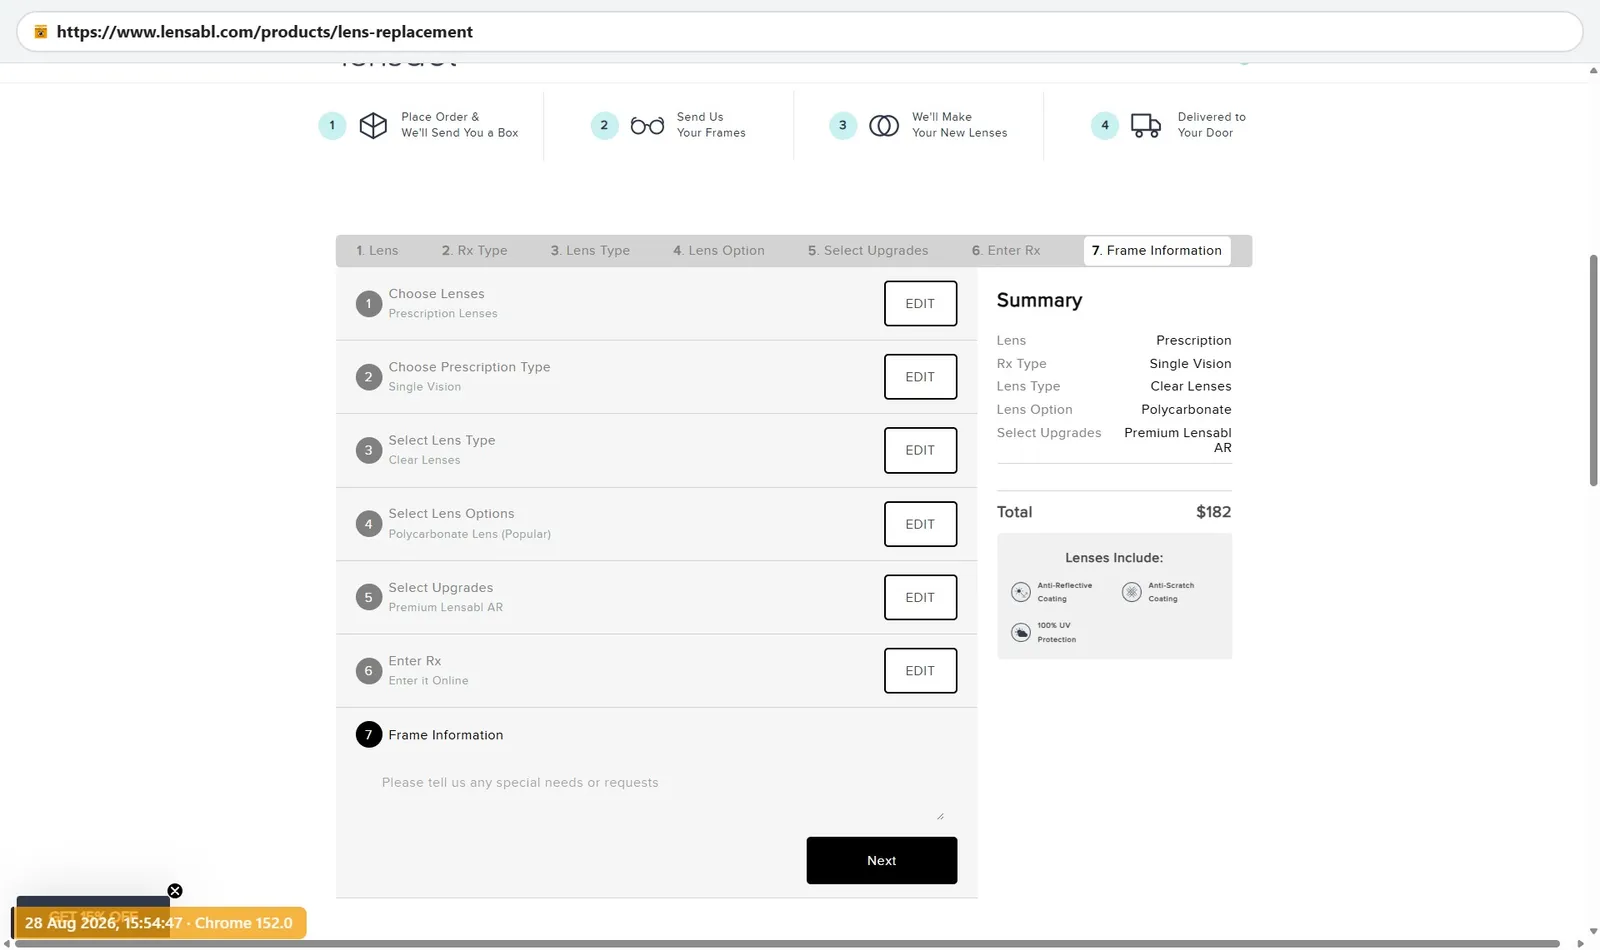Click the step 3 circle badge in header

tap(843, 125)
